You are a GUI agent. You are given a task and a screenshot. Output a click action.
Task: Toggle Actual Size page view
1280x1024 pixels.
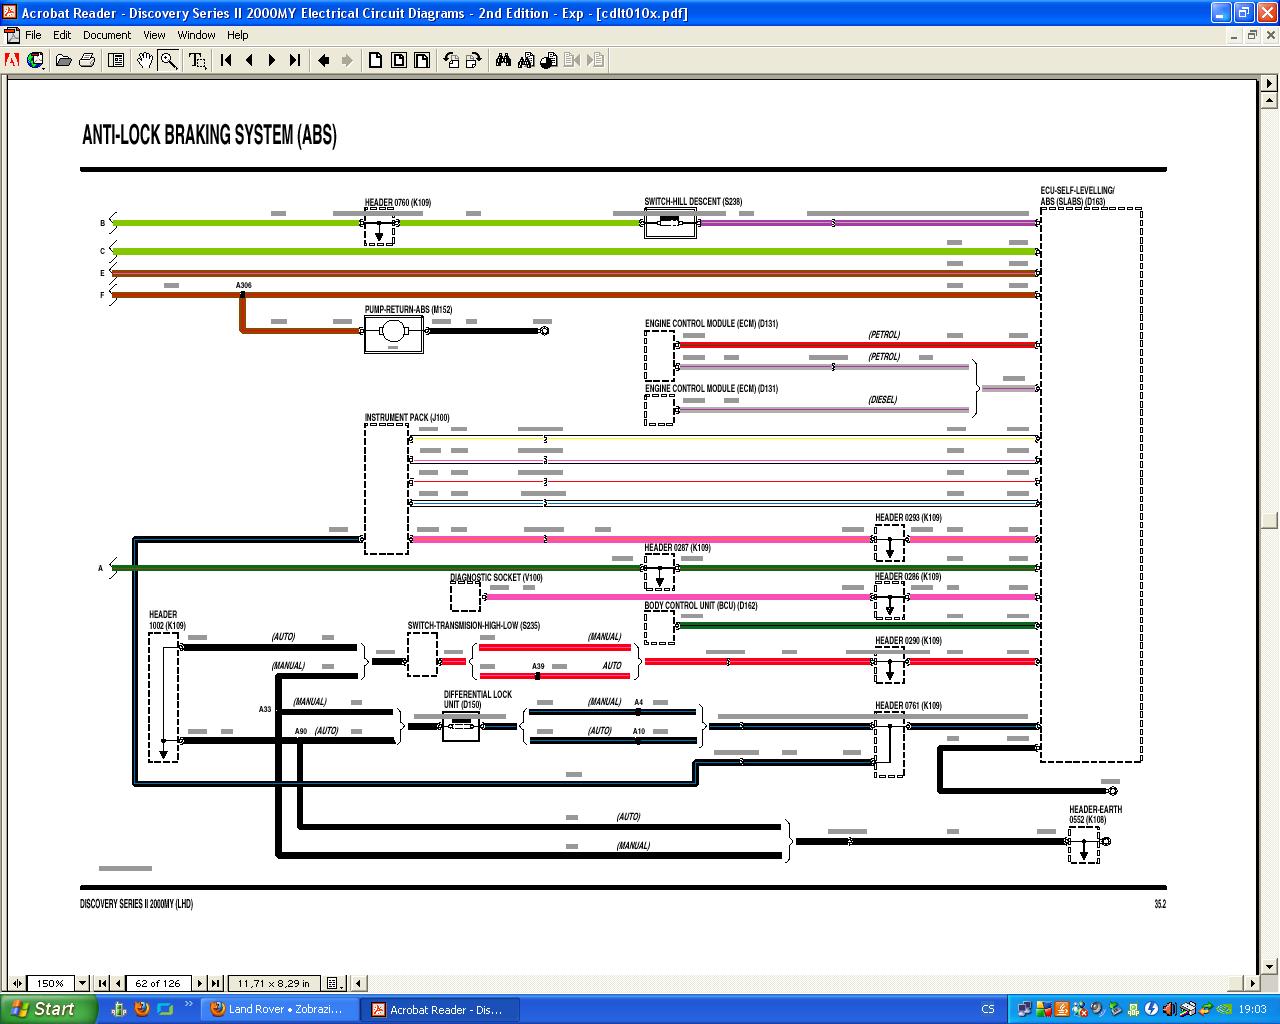click(x=376, y=61)
